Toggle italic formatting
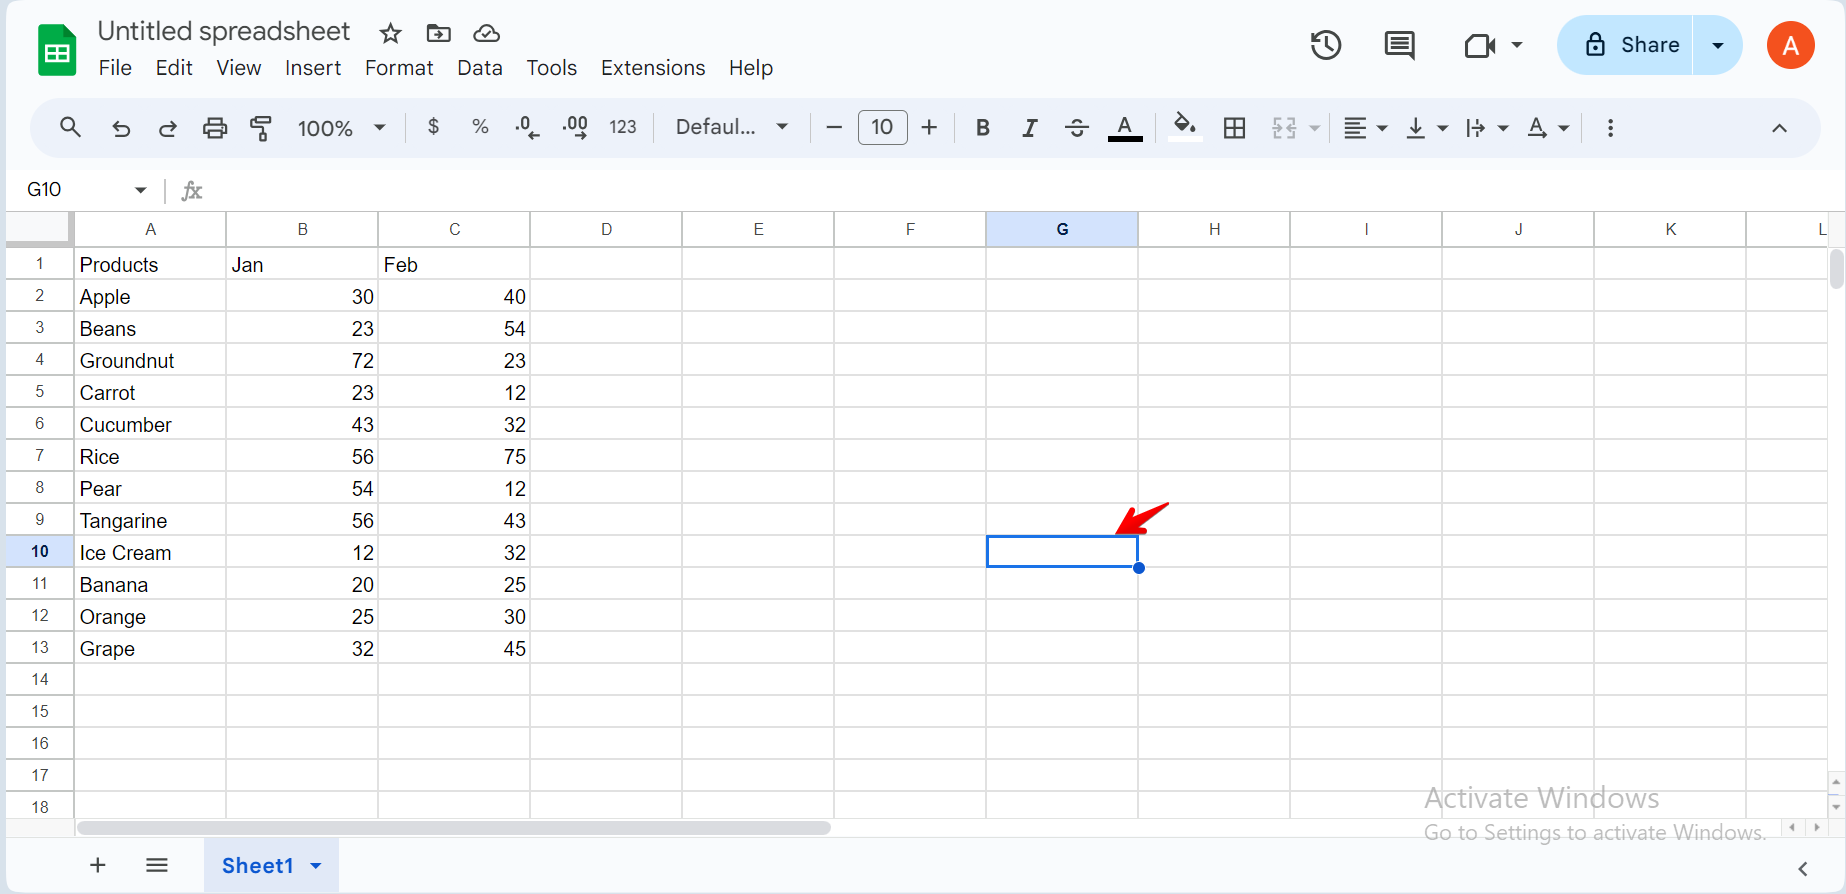1846x894 pixels. (x=1029, y=128)
